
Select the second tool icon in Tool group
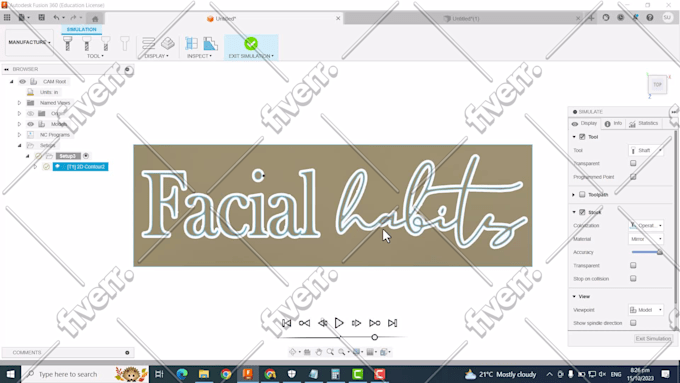point(87,43)
